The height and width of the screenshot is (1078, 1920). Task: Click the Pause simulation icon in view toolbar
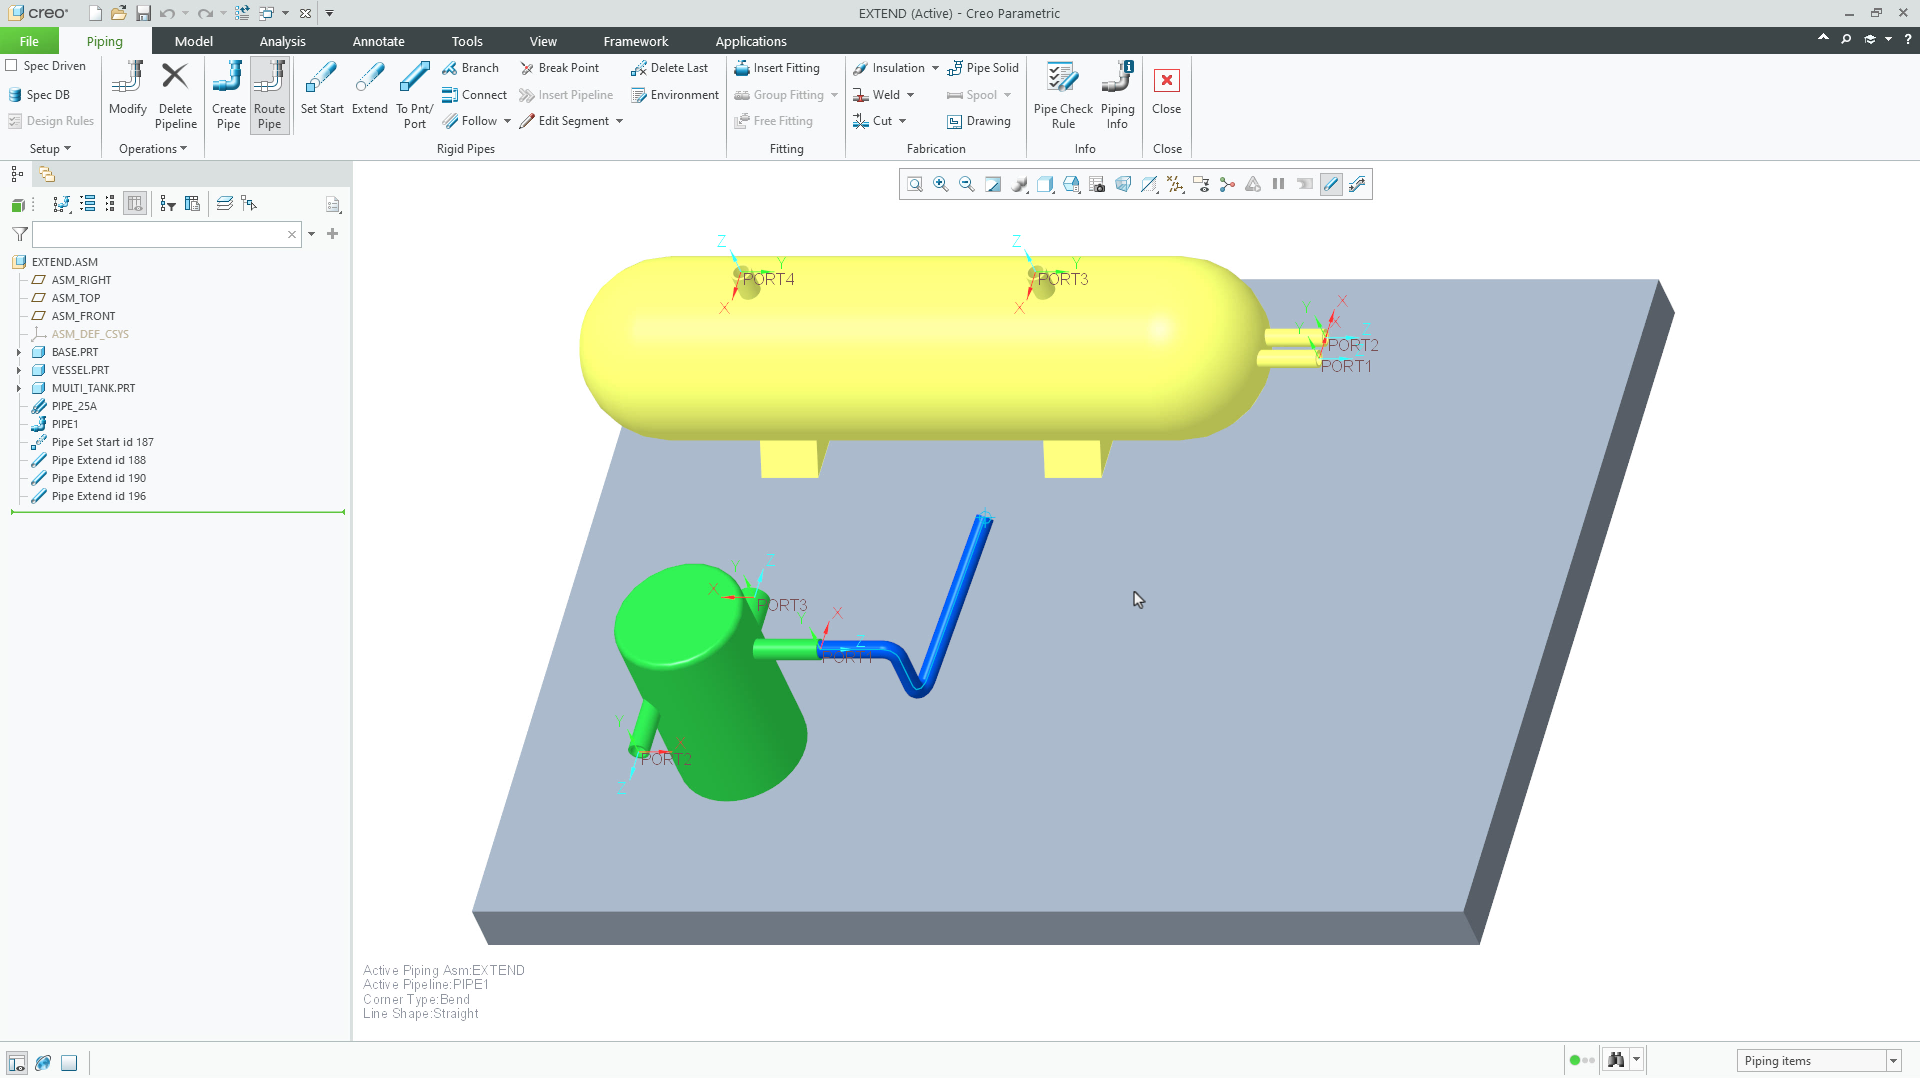click(x=1278, y=184)
